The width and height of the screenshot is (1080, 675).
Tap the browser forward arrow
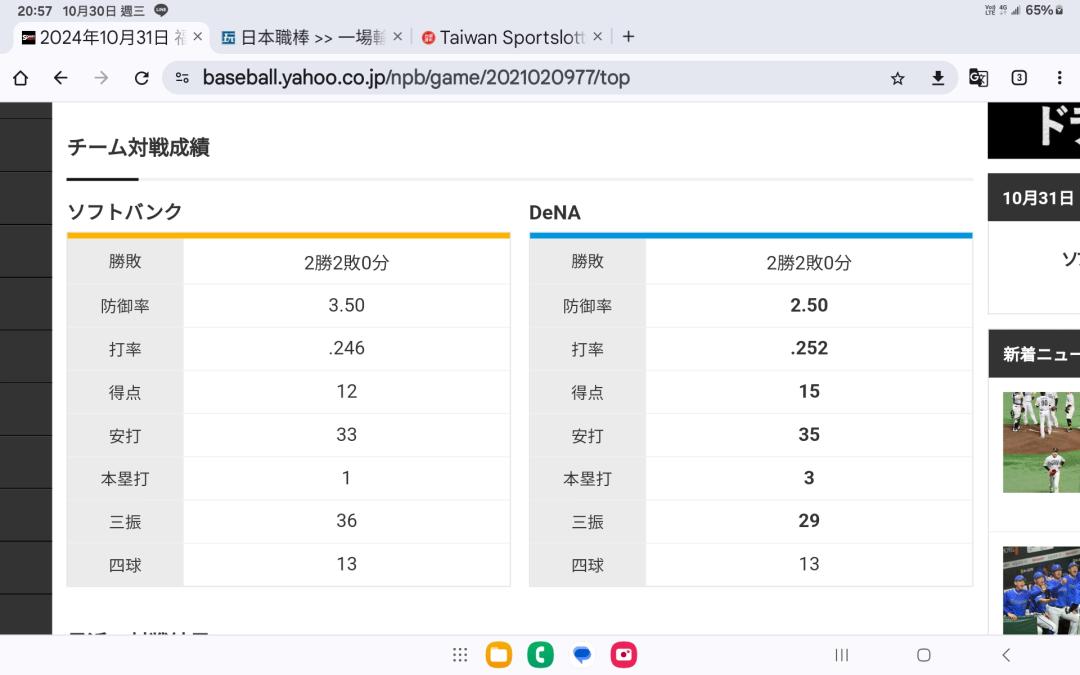[101, 78]
